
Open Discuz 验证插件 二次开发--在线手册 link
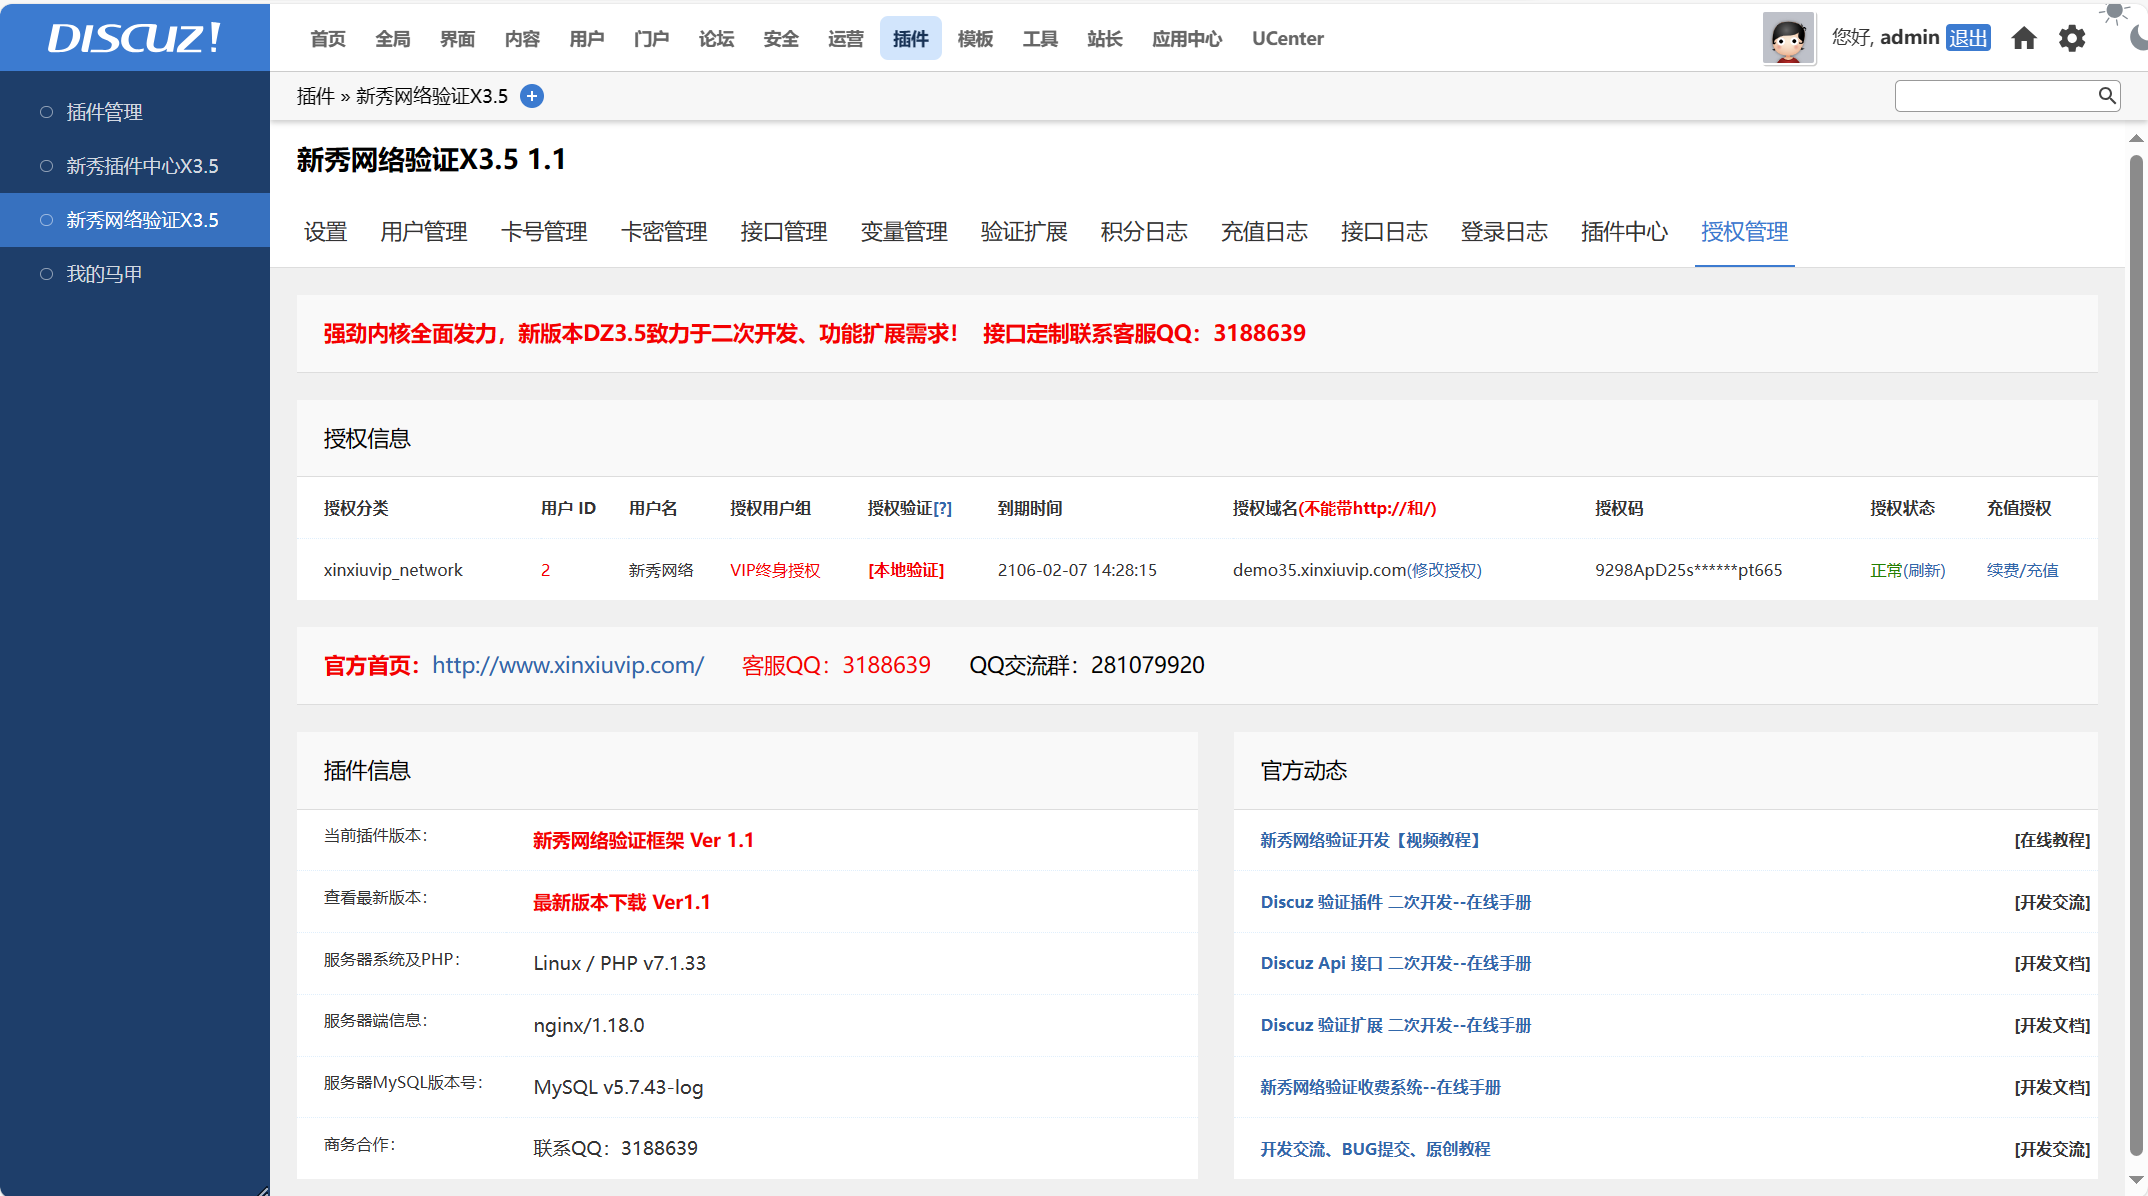tap(1396, 902)
